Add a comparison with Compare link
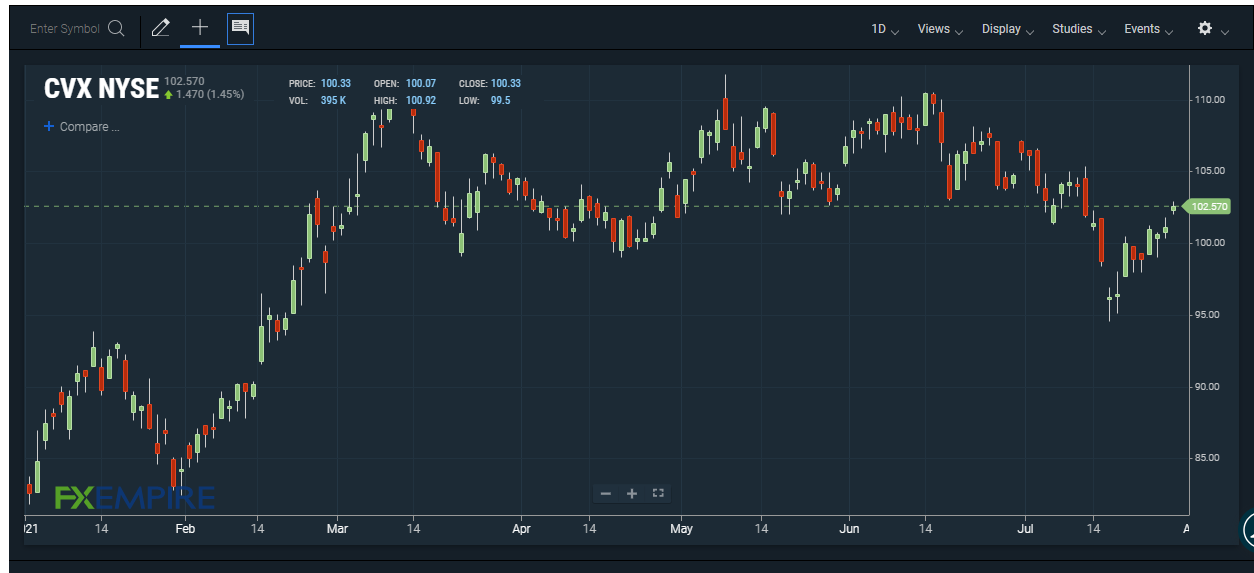1254x573 pixels. coord(81,127)
